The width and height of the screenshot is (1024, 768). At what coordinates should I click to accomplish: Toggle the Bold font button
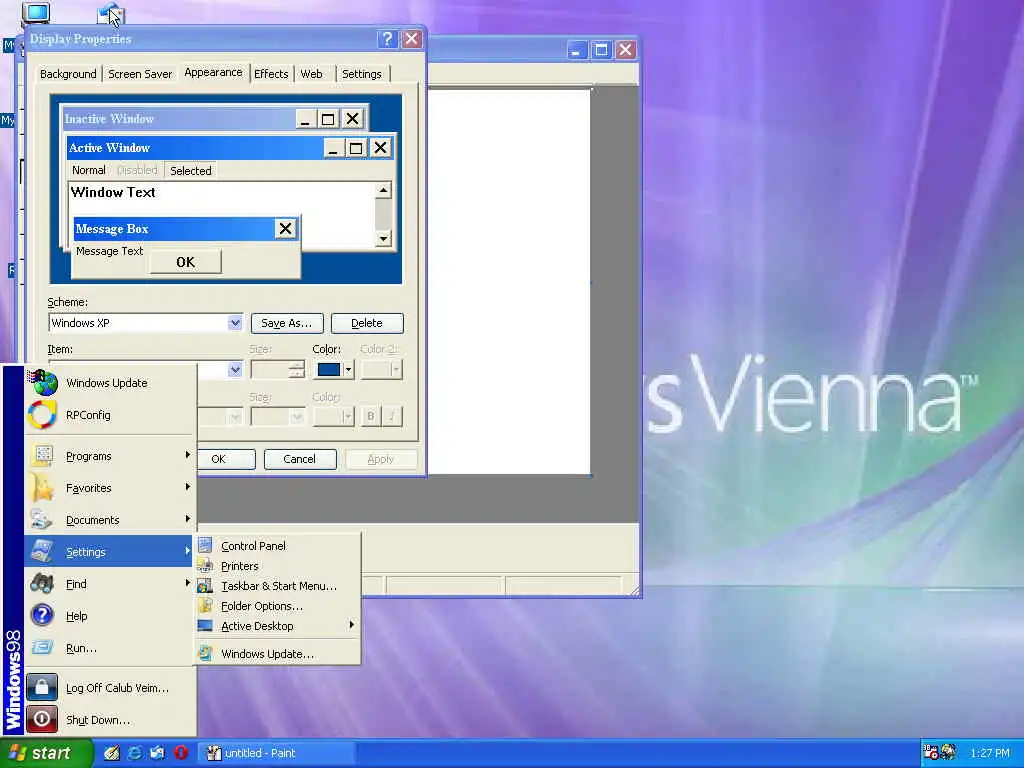(371, 417)
